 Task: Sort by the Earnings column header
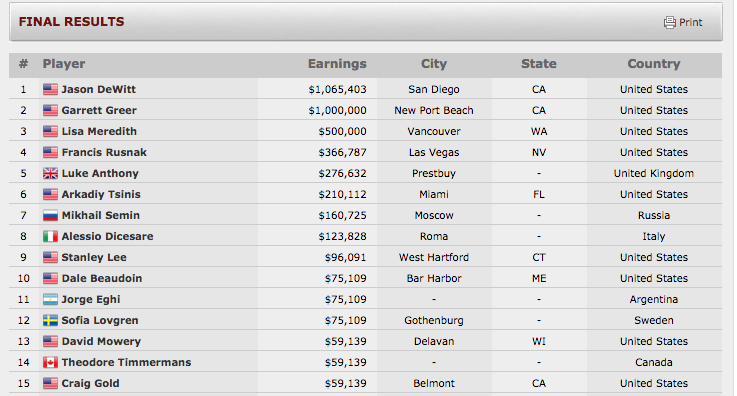point(337,64)
